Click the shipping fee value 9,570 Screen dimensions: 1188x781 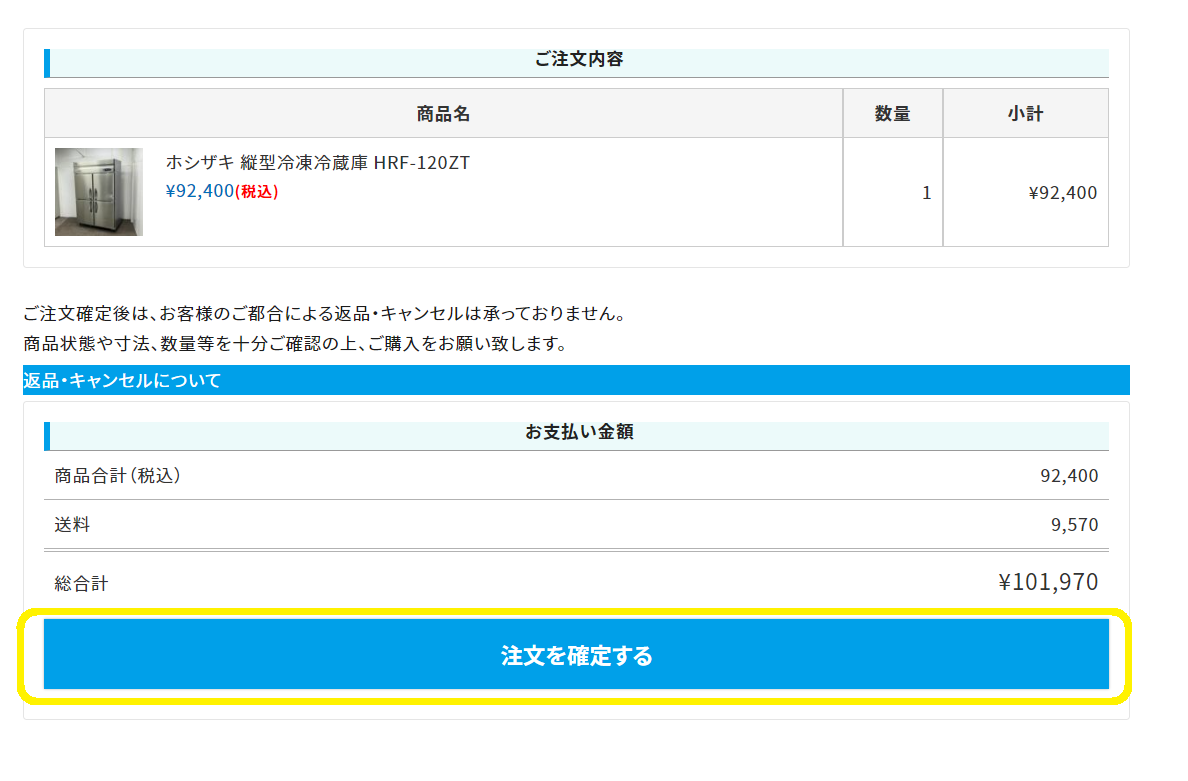pyautogui.click(x=1074, y=525)
